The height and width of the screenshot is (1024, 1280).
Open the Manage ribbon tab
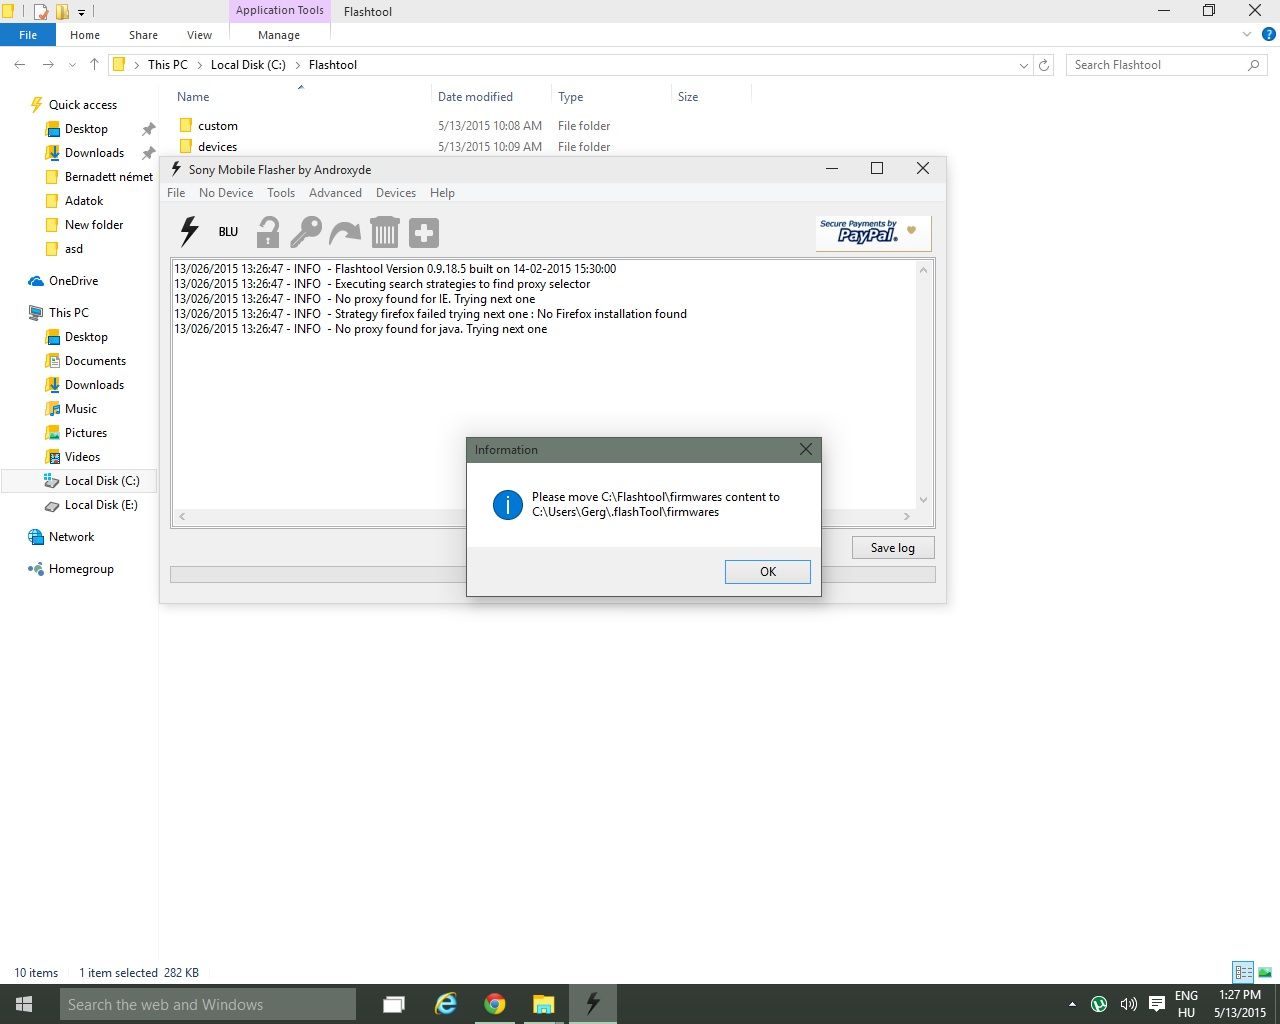[279, 35]
